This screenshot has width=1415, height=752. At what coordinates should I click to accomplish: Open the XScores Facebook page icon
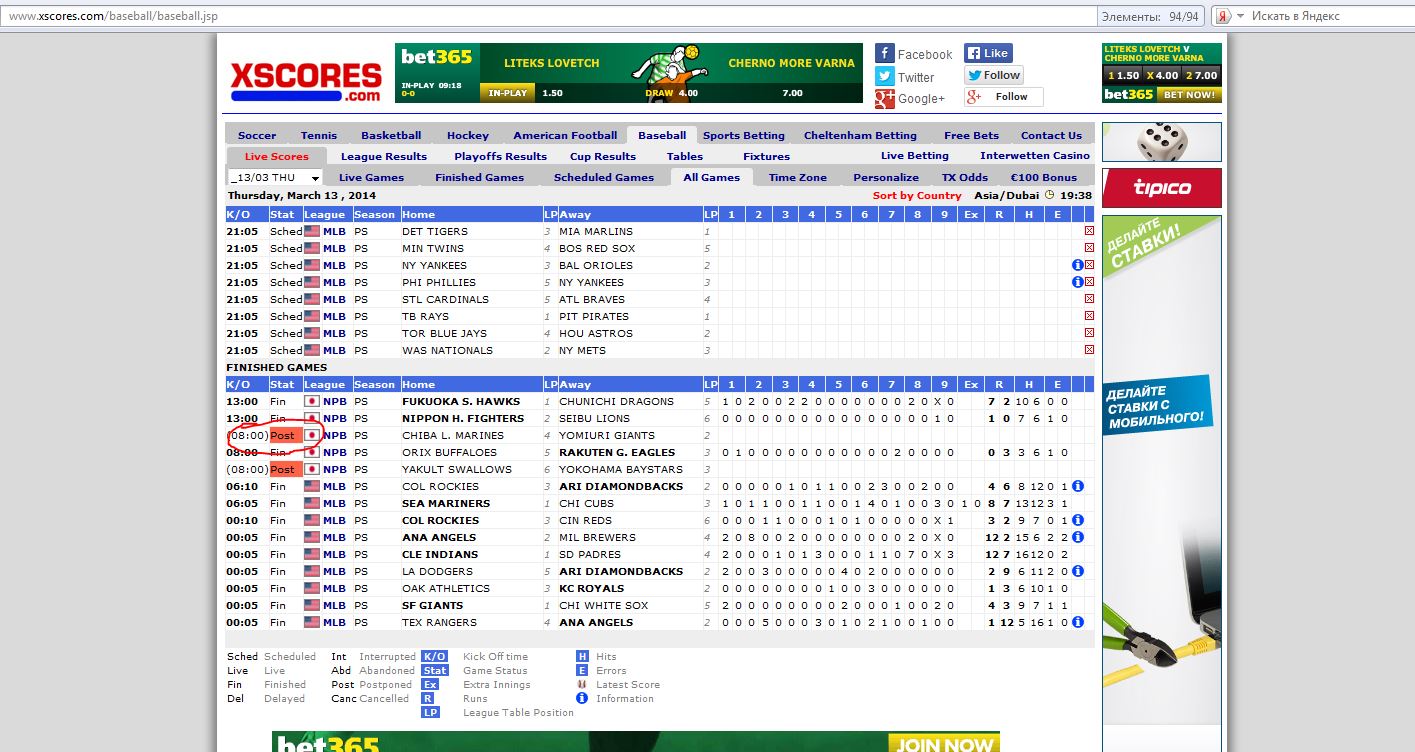[884, 54]
